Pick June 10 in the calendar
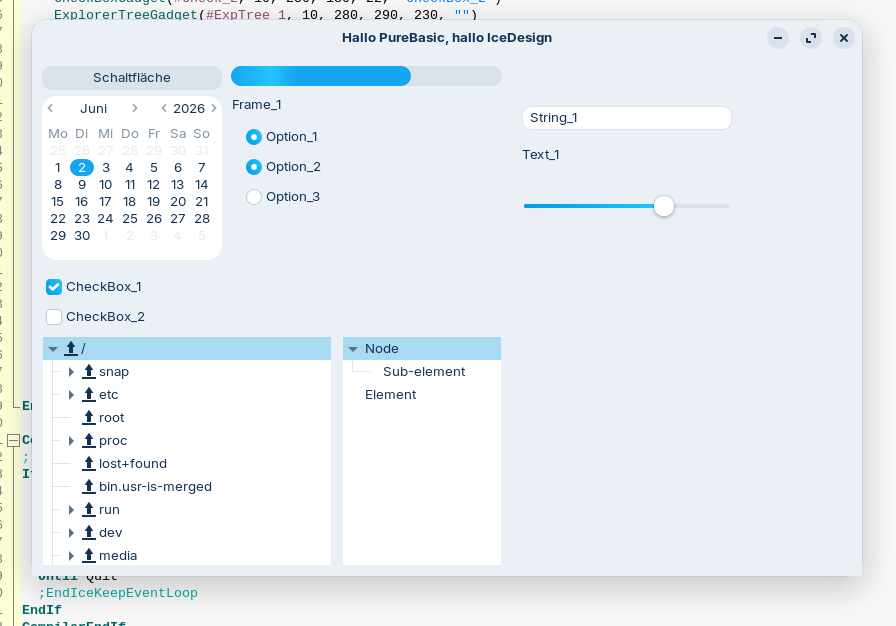 point(106,185)
